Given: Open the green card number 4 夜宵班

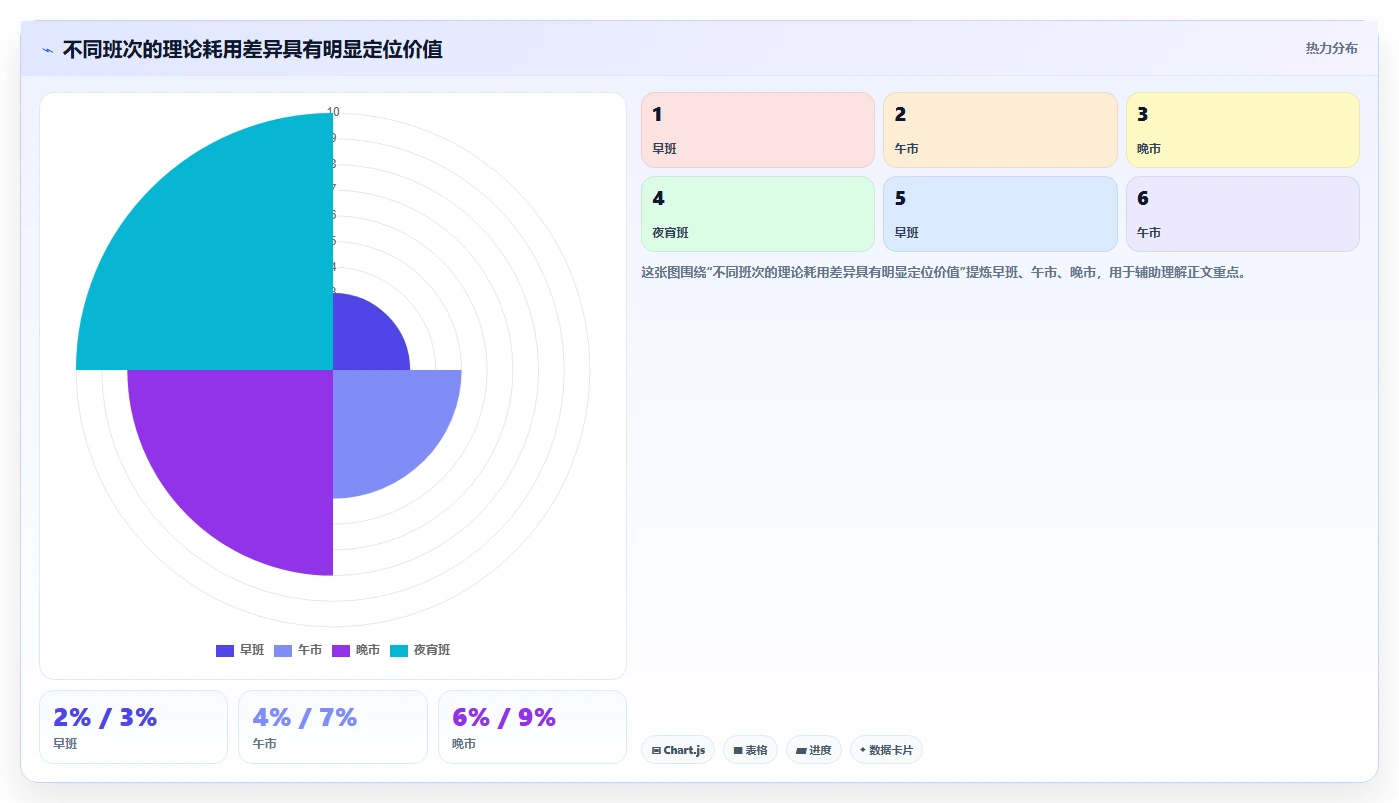Looking at the screenshot, I should (x=757, y=214).
